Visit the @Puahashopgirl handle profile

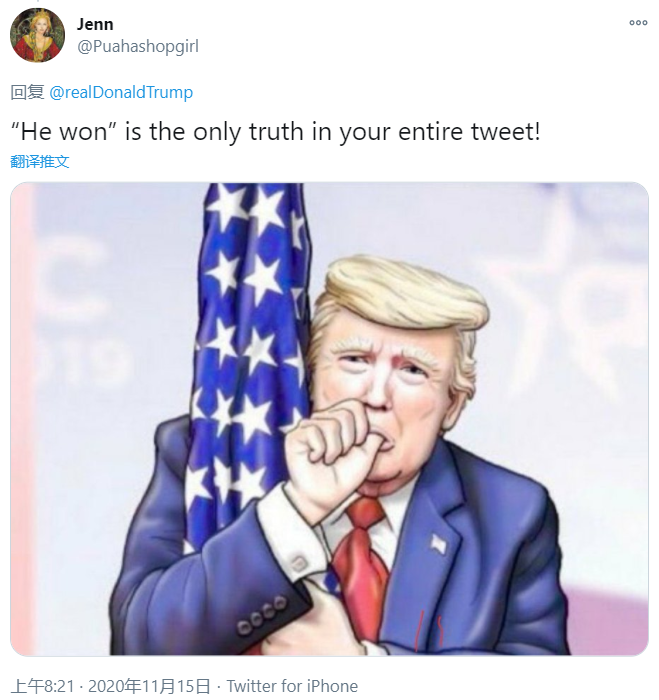[x=138, y=46]
